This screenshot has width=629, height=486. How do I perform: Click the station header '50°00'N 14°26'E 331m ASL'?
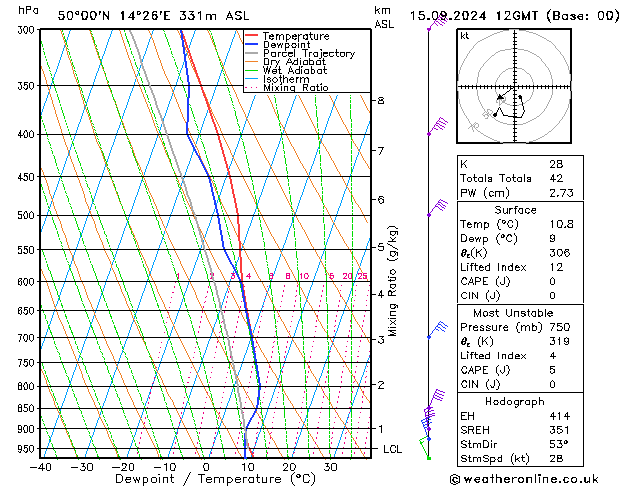tap(153, 16)
